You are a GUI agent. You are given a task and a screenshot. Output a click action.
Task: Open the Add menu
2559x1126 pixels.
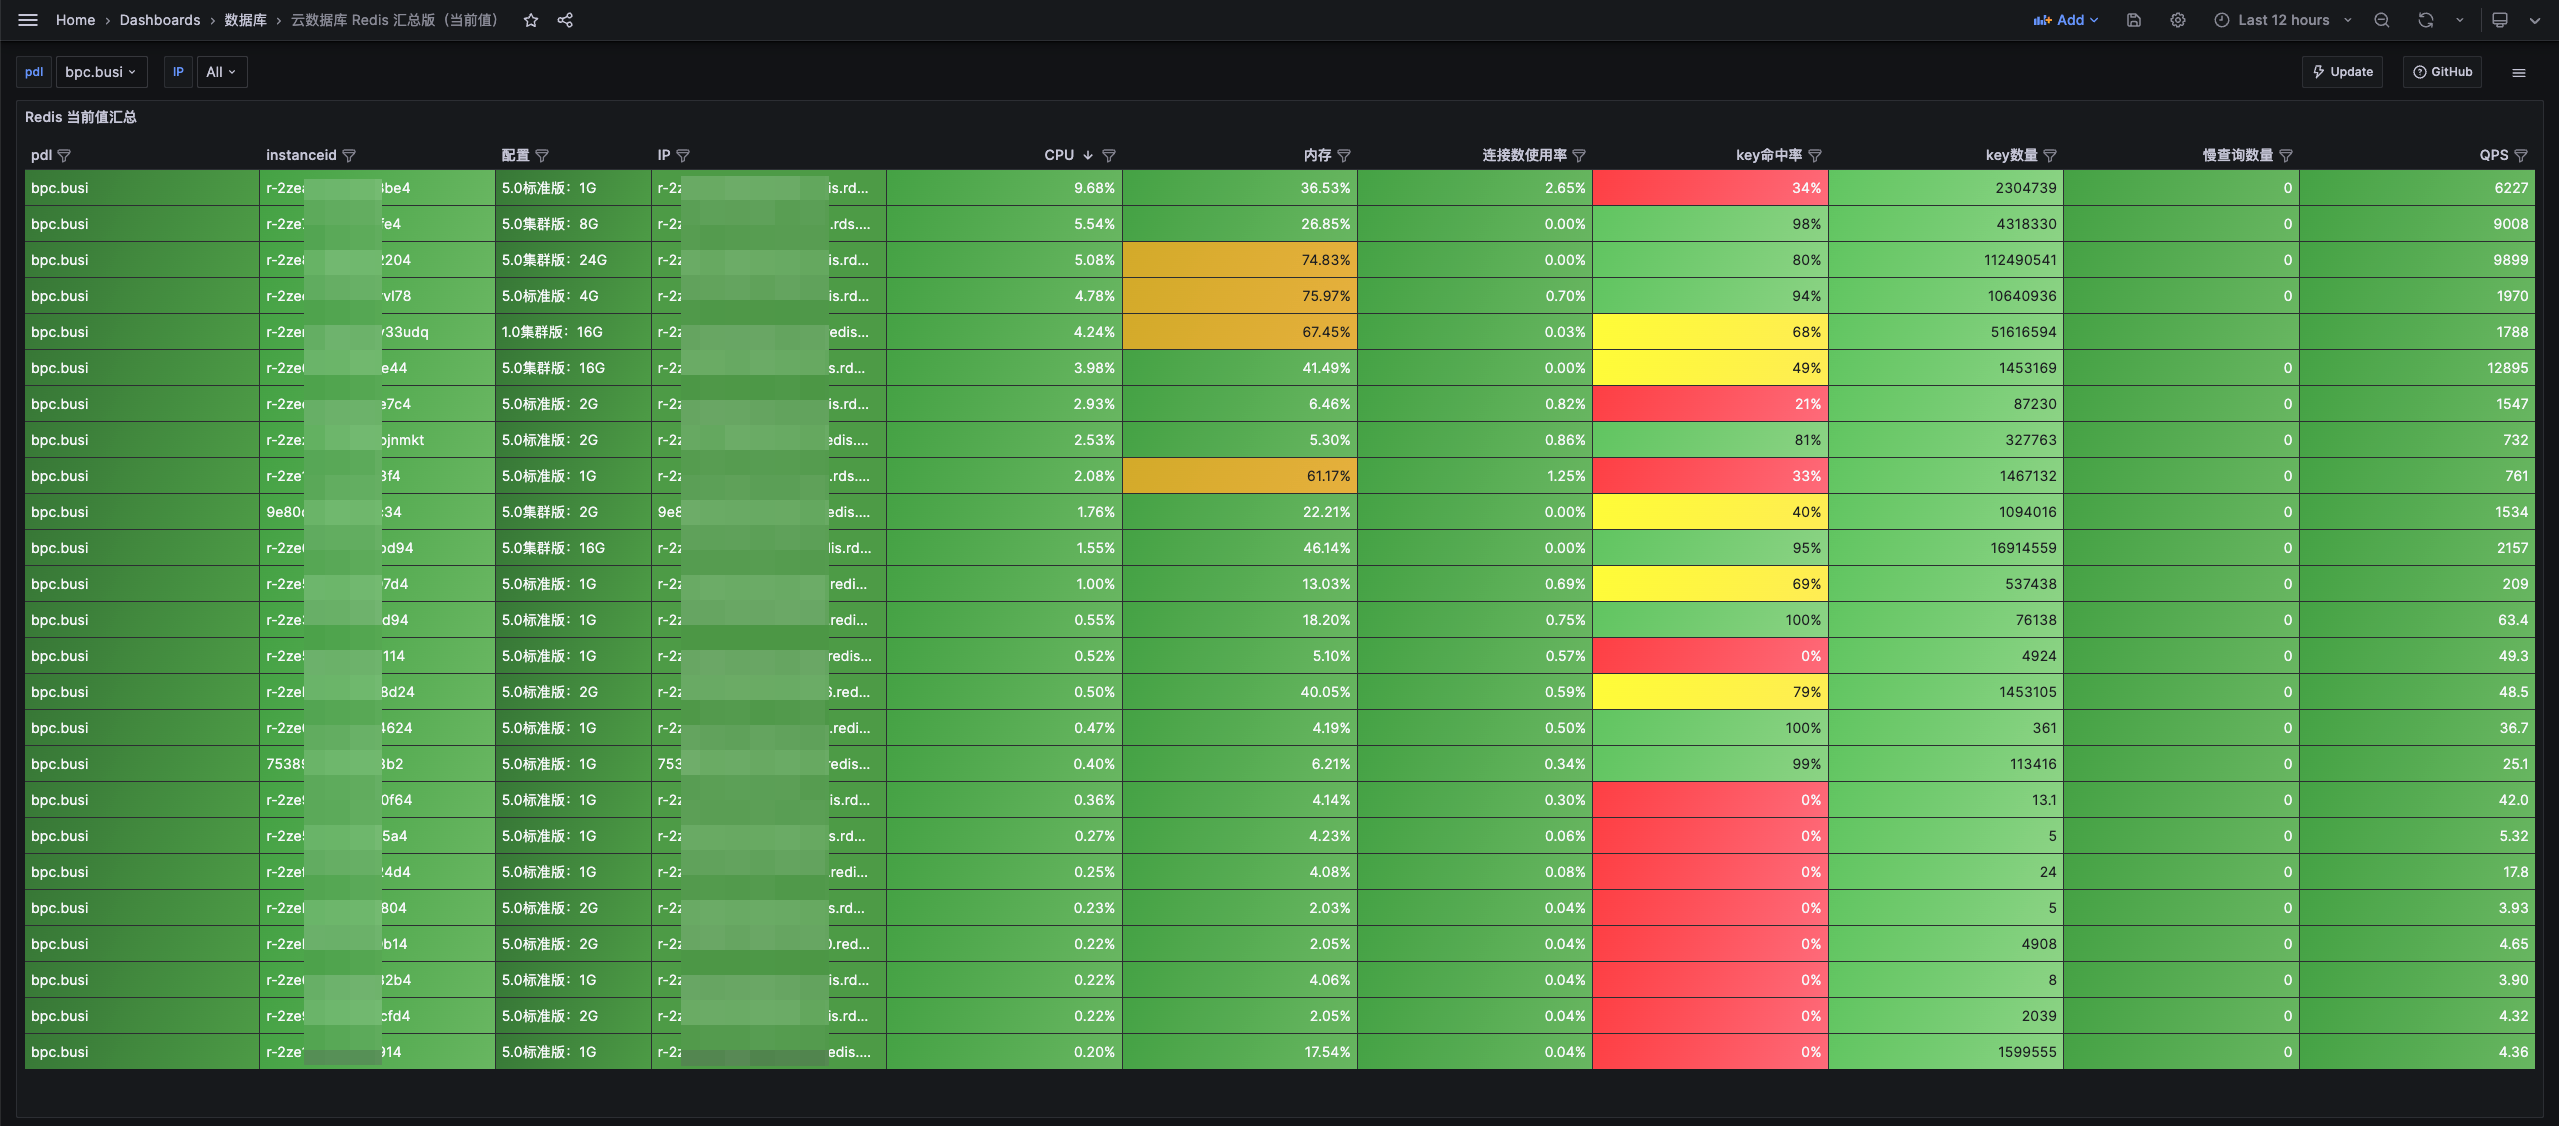coord(2066,20)
